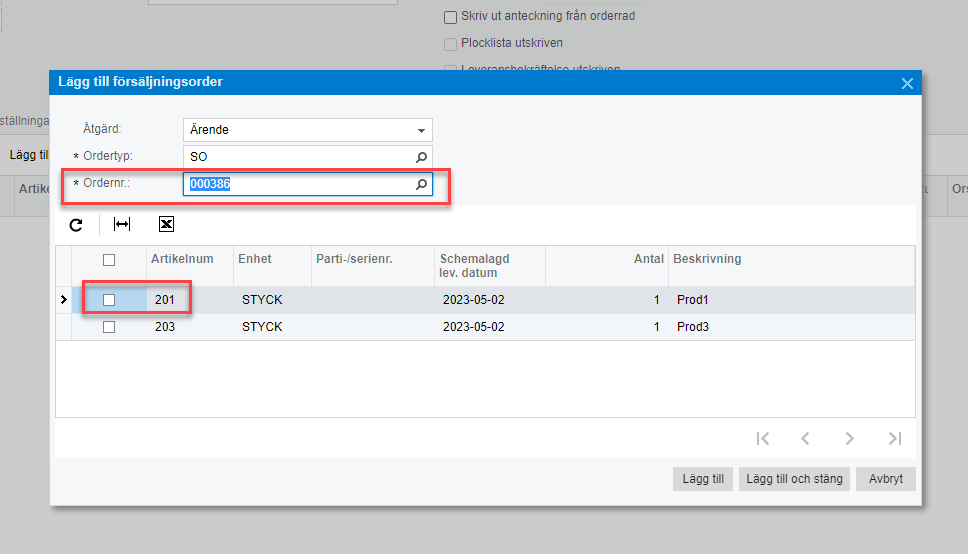Click the Parti-/serienr. column header
This screenshot has width=968, height=554.
click(373, 266)
